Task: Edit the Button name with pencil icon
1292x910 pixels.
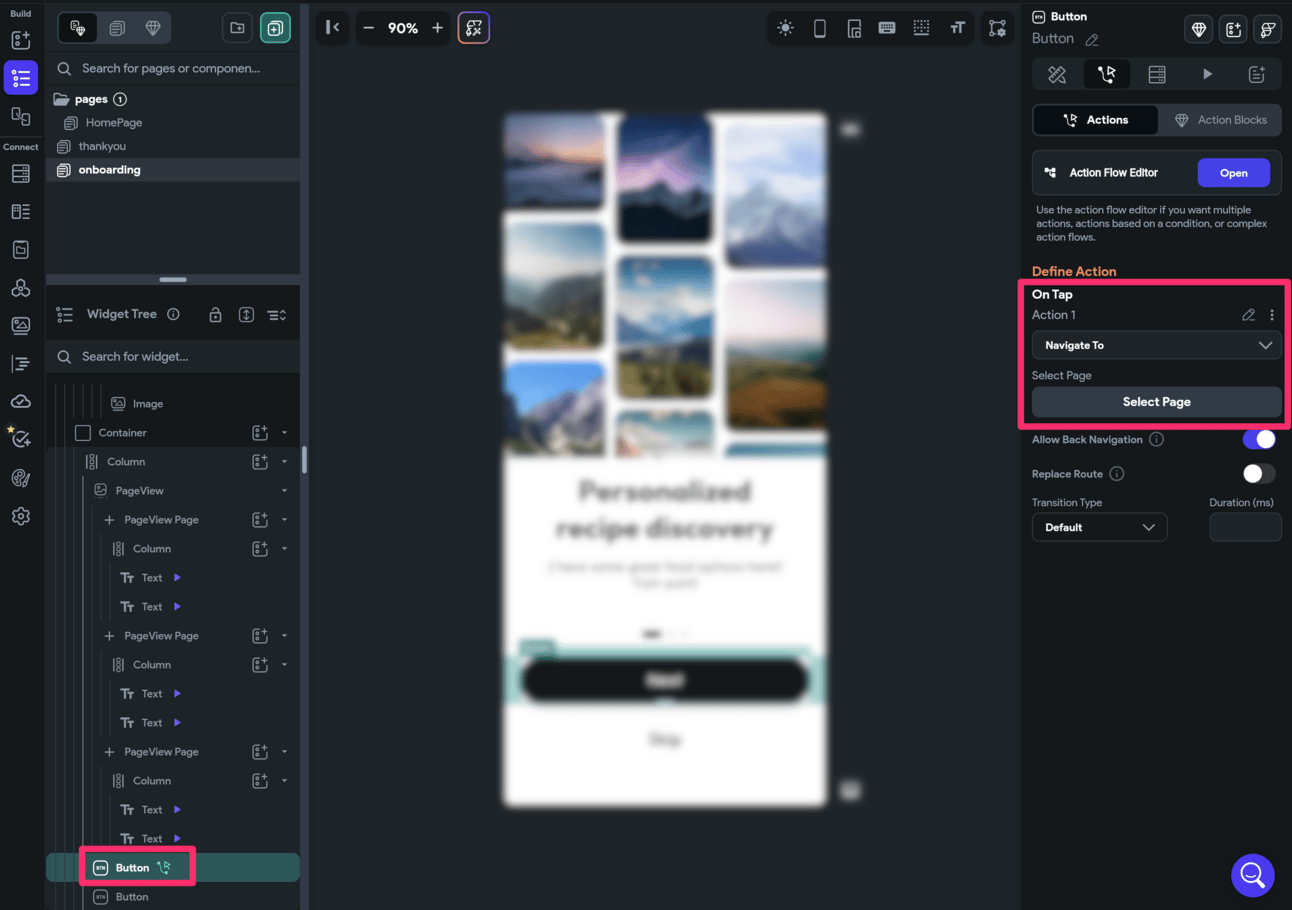Action: [1092, 40]
